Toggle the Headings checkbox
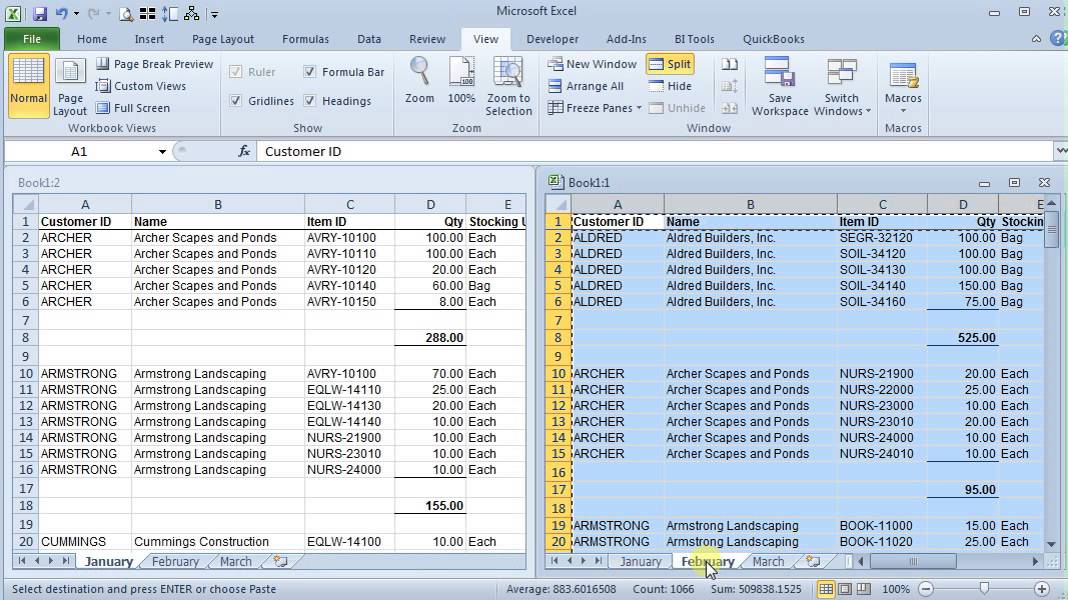1068x600 pixels. 310,101
